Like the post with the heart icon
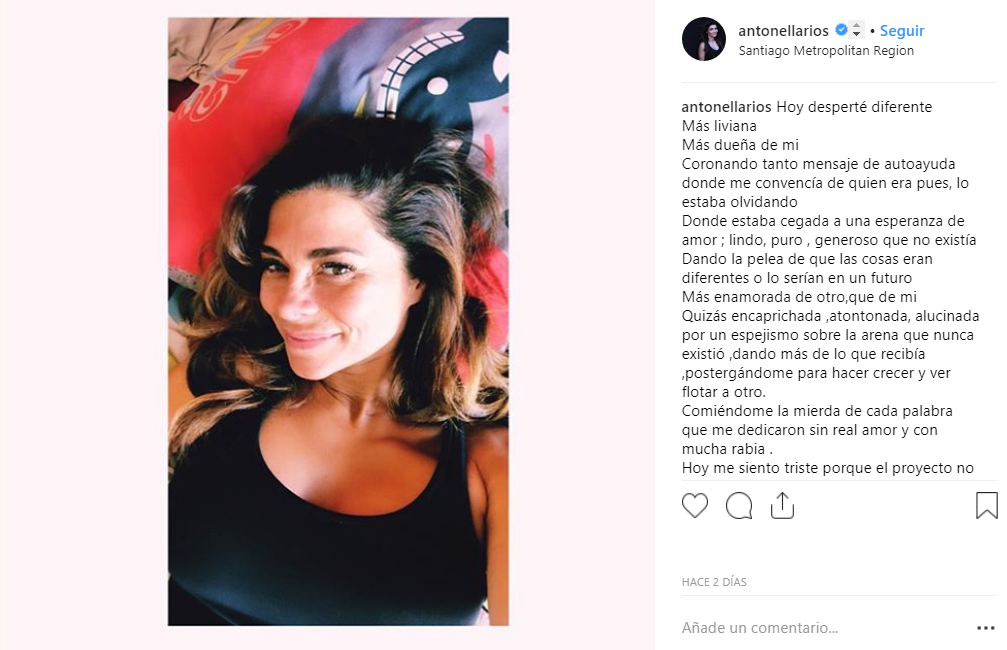 point(694,505)
